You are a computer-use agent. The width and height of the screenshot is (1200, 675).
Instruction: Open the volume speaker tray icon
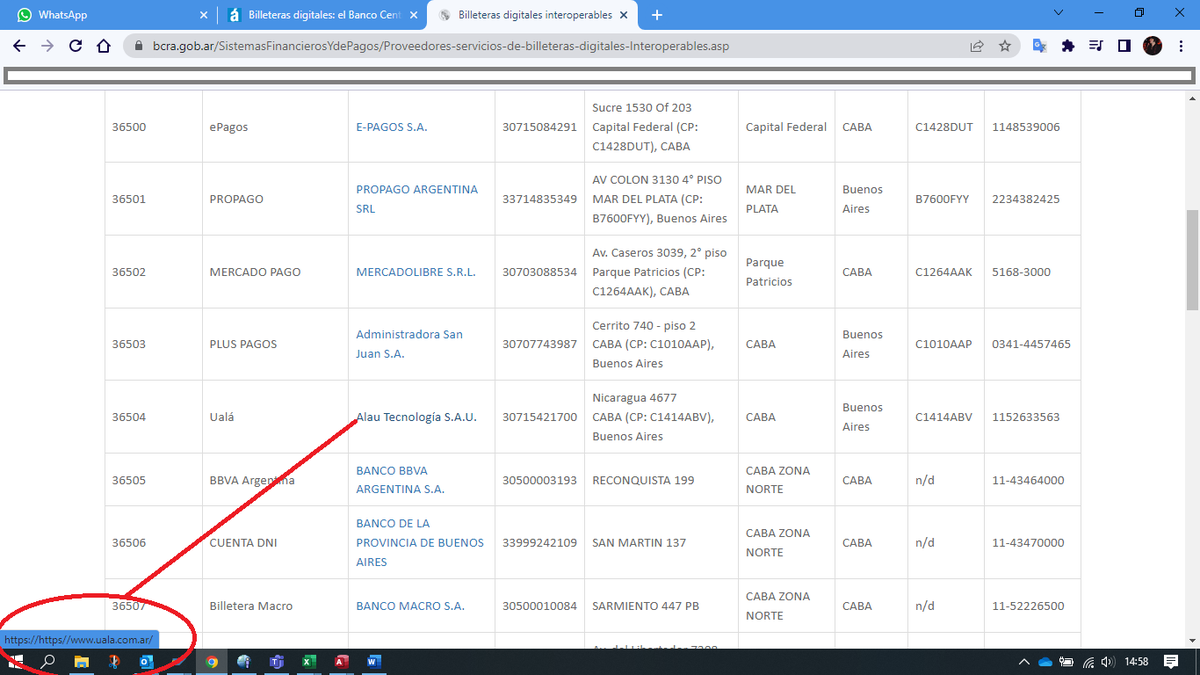click(1108, 662)
